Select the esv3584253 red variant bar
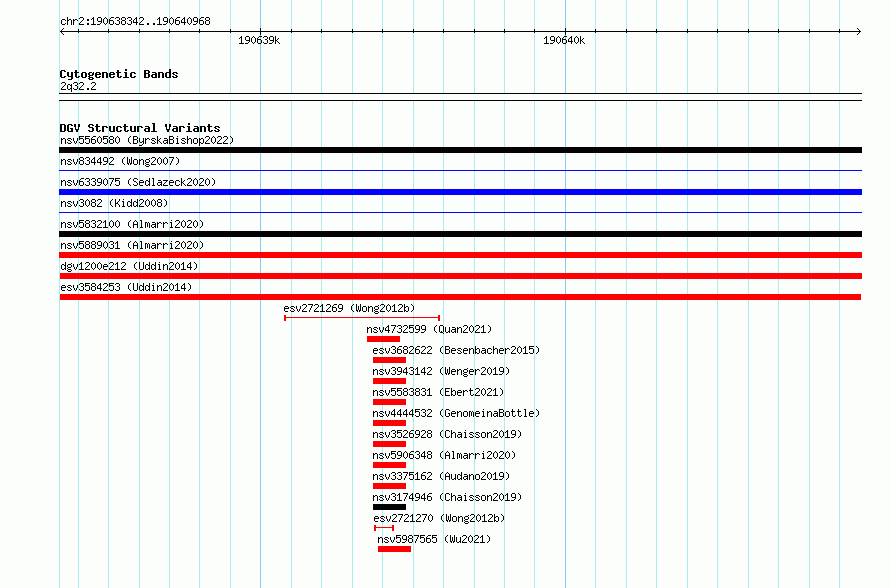 pos(460,297)
